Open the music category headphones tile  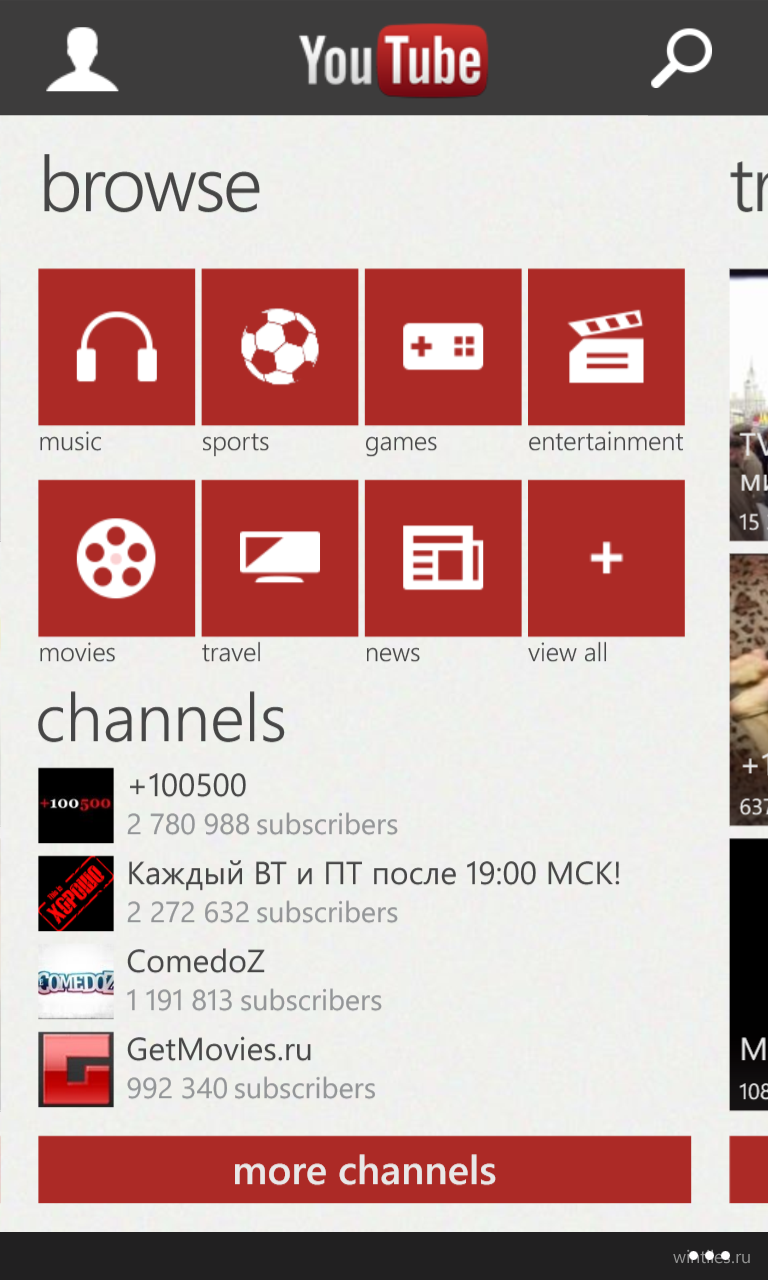pos(117,347)
